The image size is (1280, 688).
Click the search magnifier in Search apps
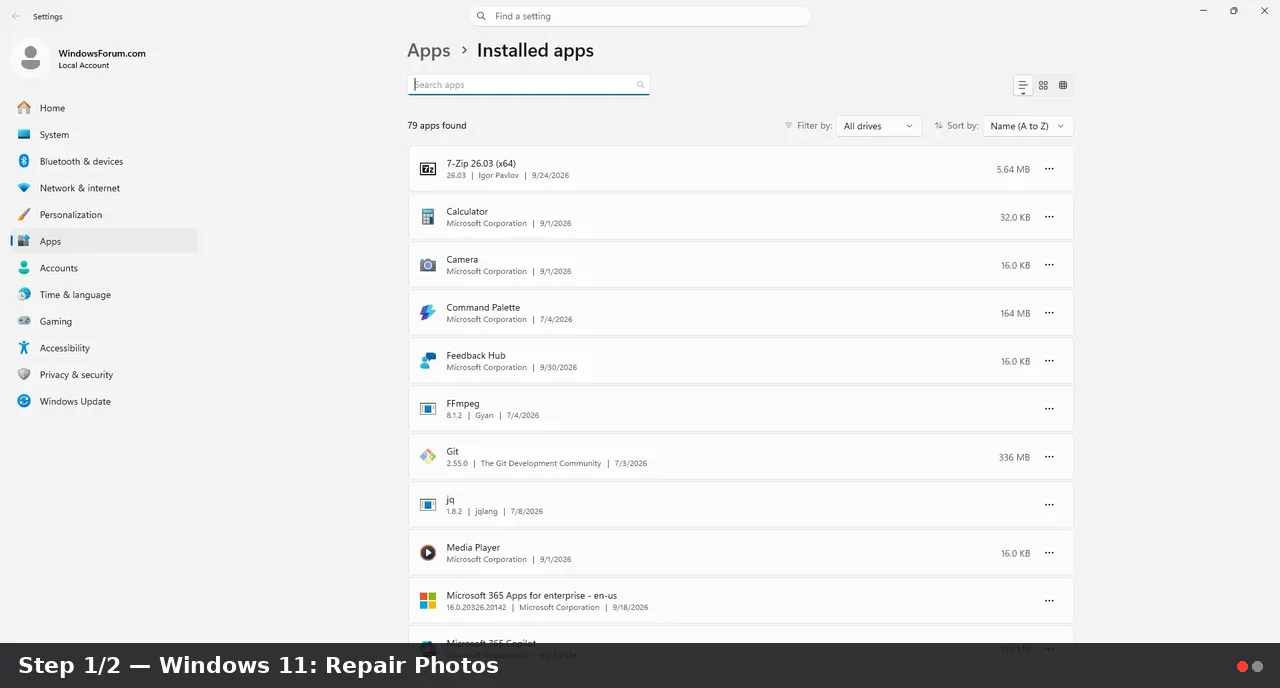[641, 85]
